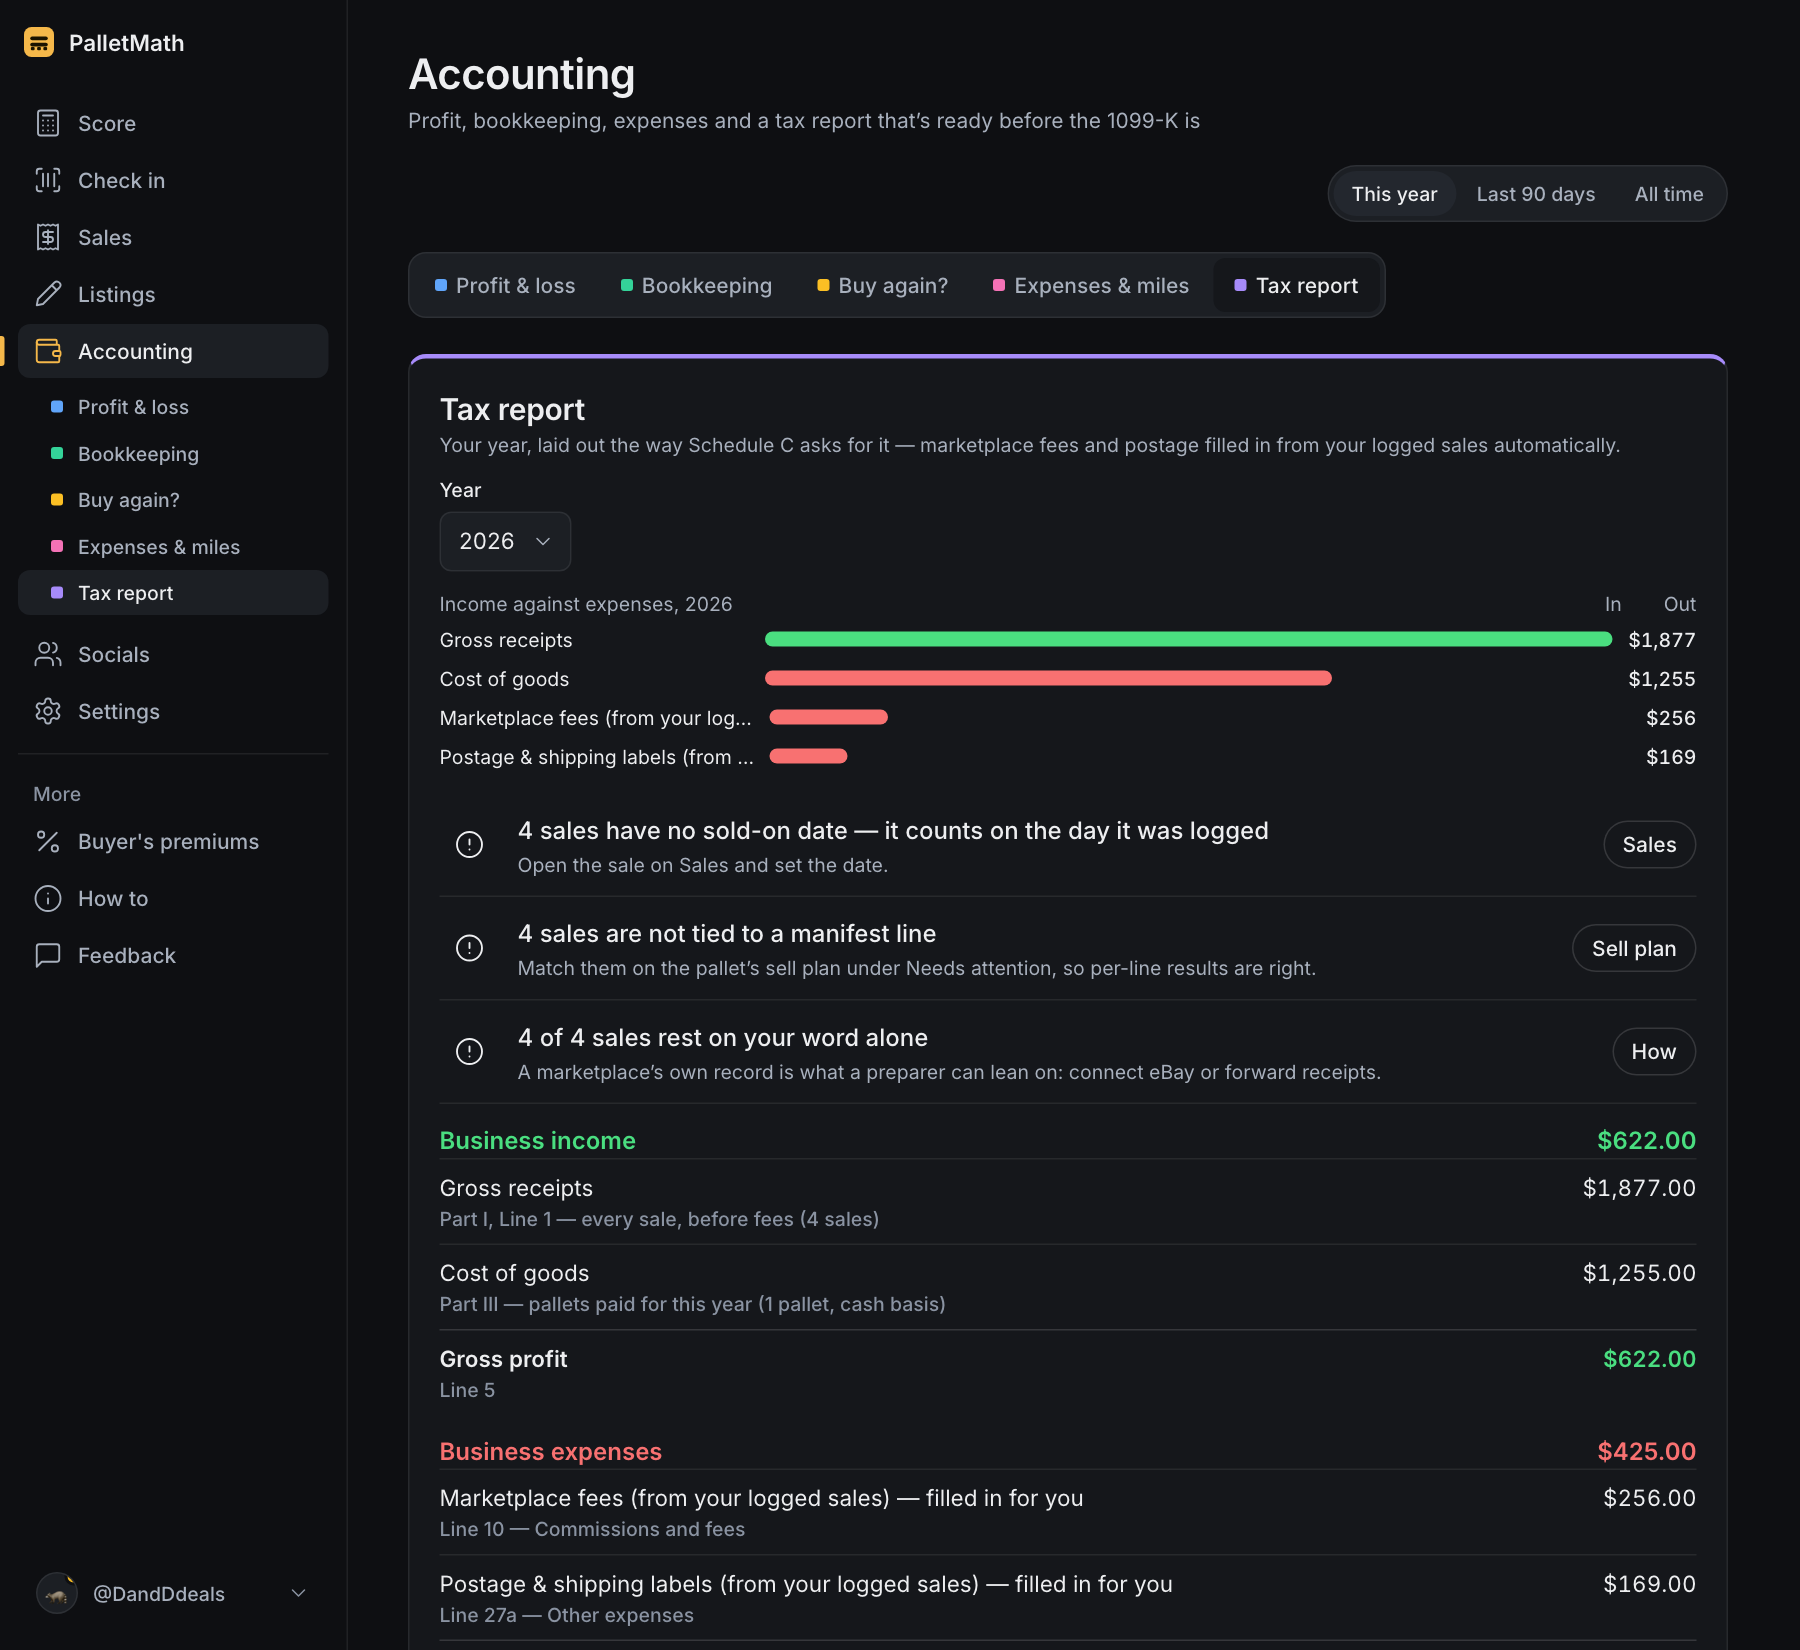Switch range to Last 90 days
The image size is (1800, 1650).
(x=1535, y=194)
